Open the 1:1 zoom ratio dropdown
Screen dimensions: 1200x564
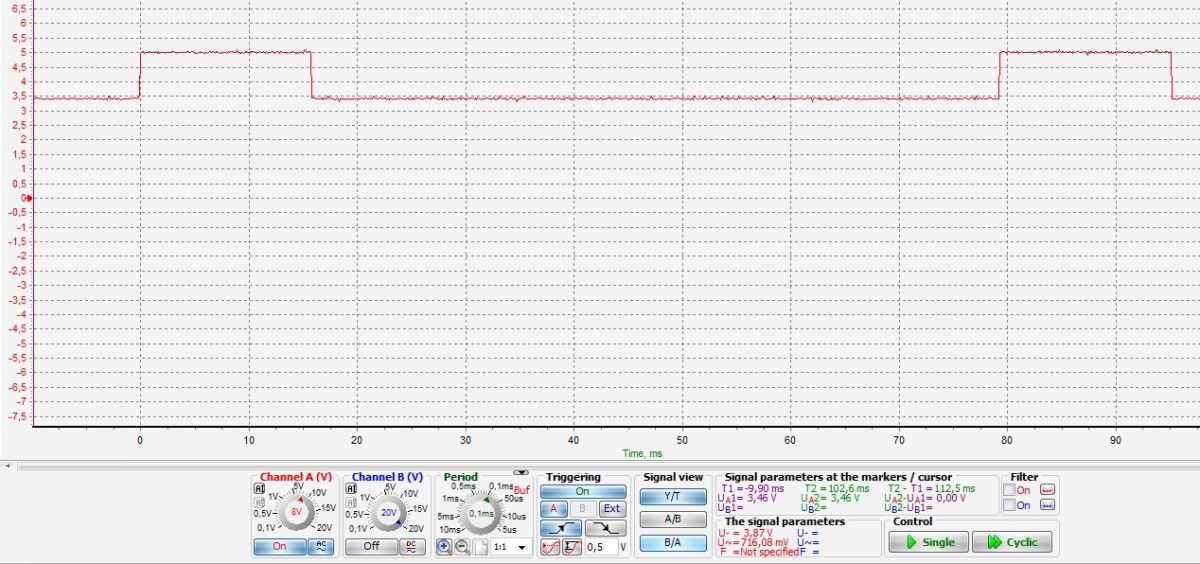511,547
